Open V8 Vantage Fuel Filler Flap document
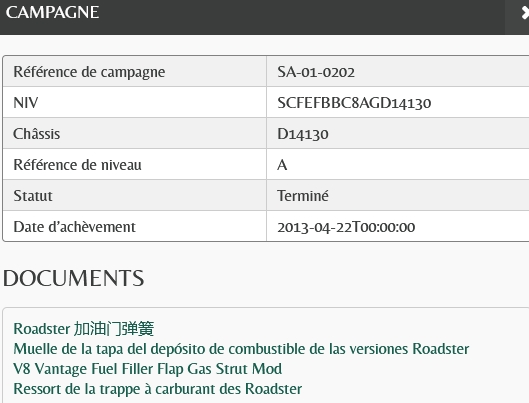 [x=148, y=369]
